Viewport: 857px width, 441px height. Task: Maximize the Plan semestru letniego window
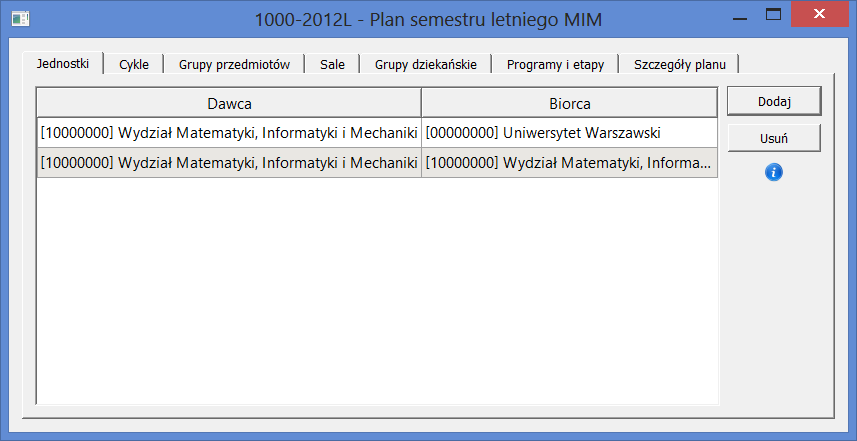point(773,15)
